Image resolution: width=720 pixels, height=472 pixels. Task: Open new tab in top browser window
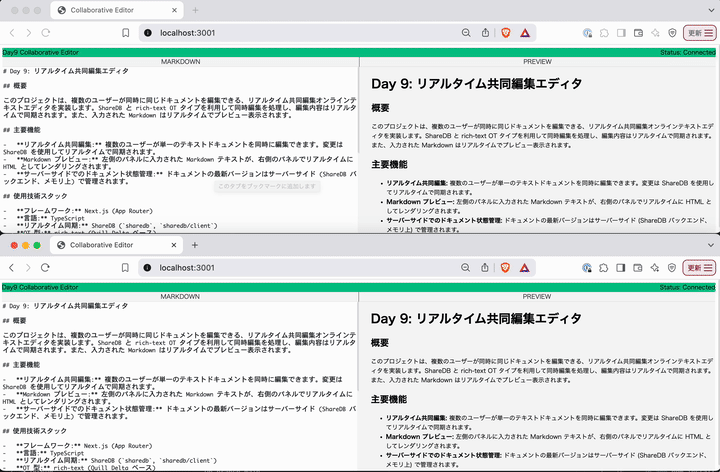[x=195, y=10]
